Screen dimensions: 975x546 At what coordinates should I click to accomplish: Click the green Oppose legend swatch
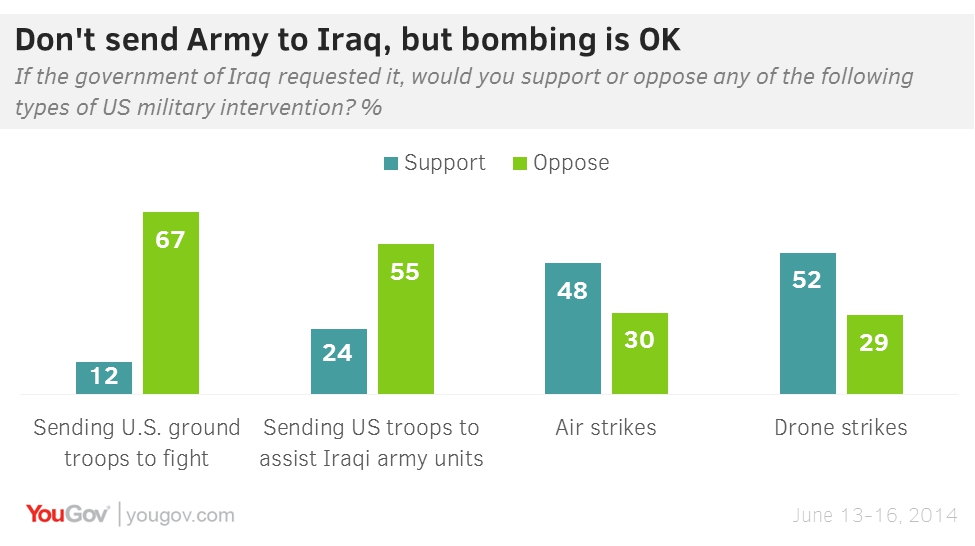click(x=519, y=163)
